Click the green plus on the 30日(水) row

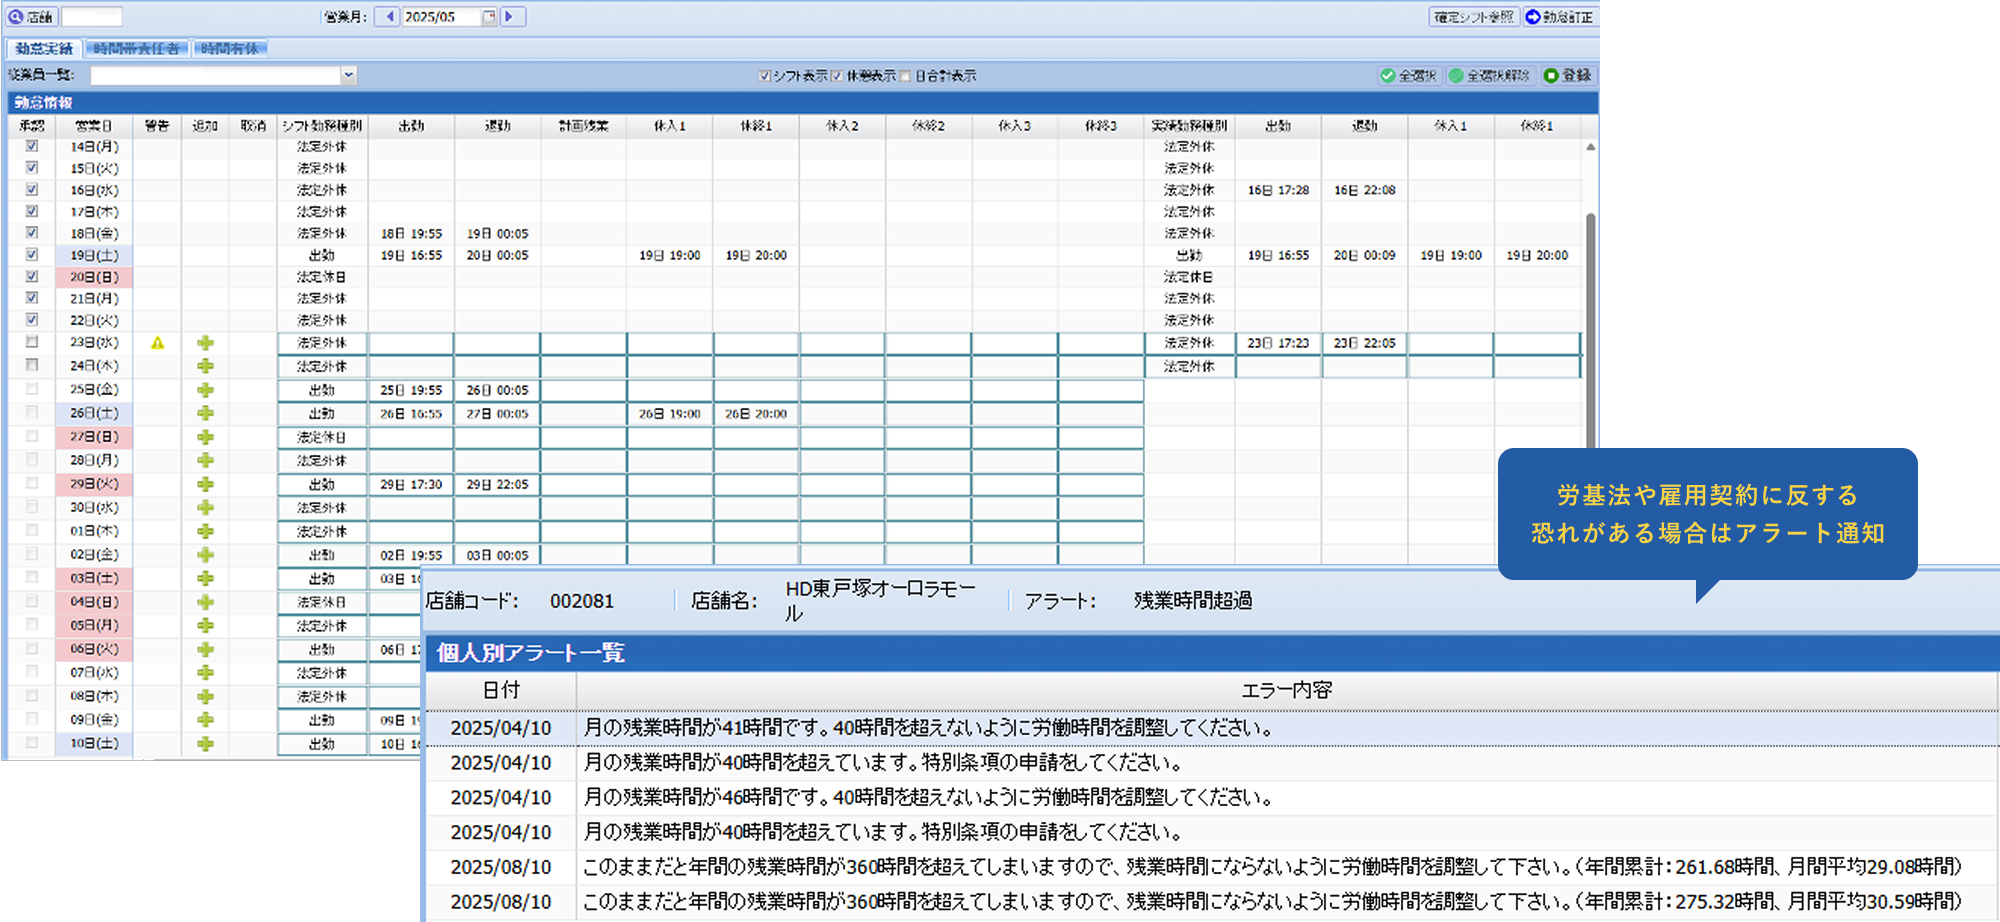point(205,507)
